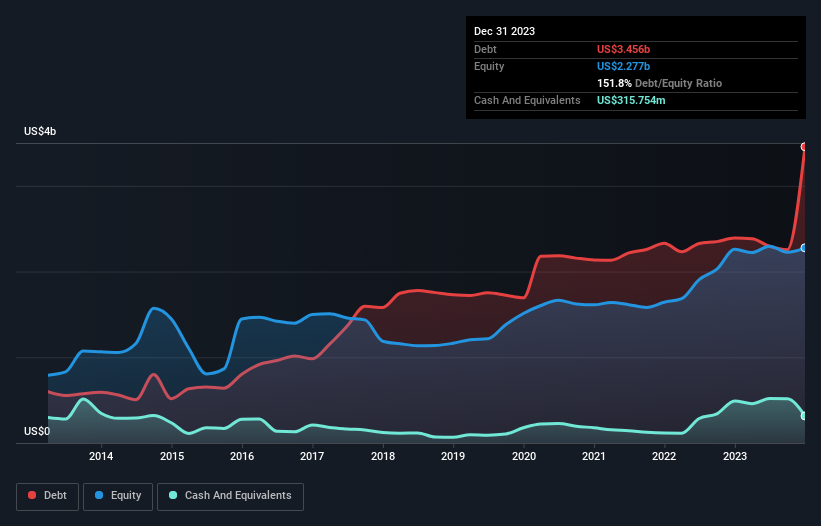The image size is (821, 526).
Task: Click the 2016 x-axis label
Action: (242, 456)
